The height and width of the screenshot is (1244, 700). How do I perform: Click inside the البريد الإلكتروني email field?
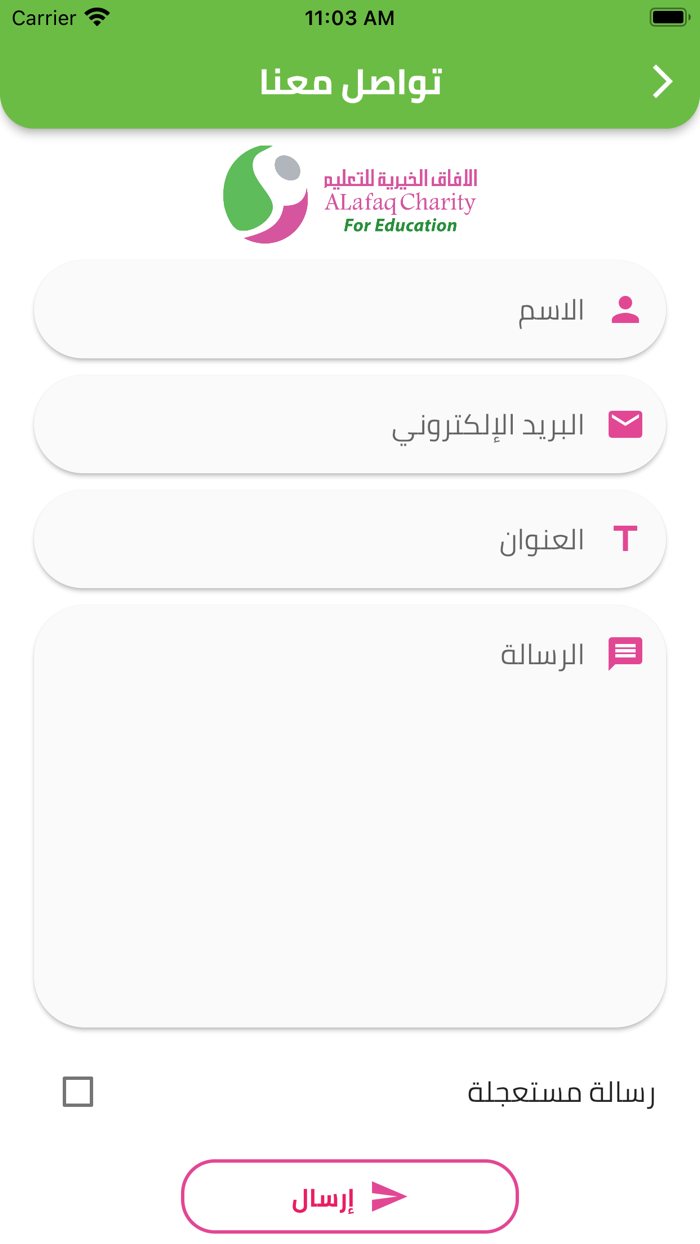pos(350,424)
